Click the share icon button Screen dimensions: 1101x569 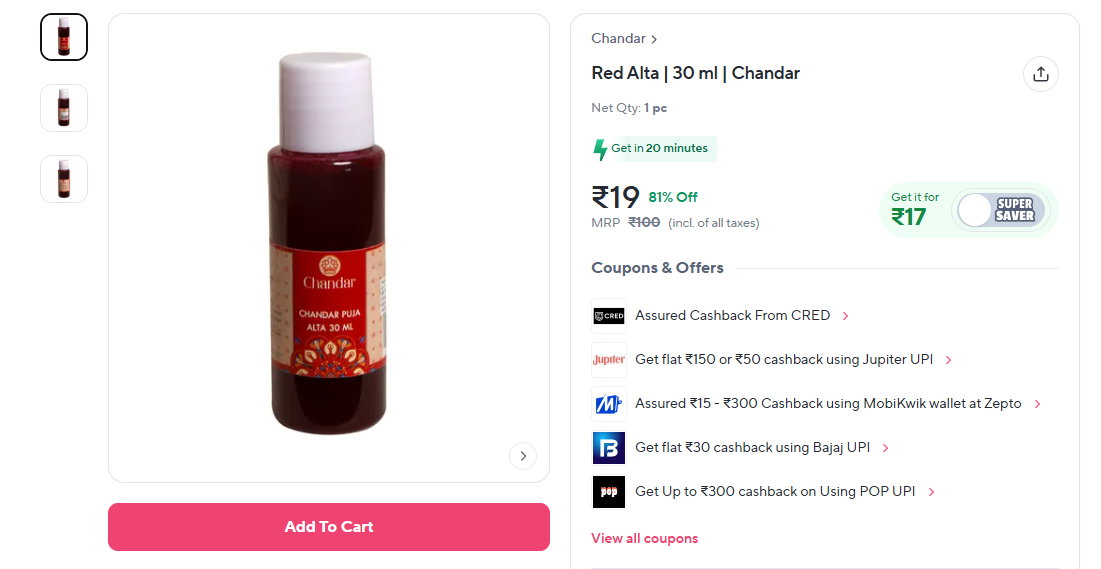point(1040,74)
